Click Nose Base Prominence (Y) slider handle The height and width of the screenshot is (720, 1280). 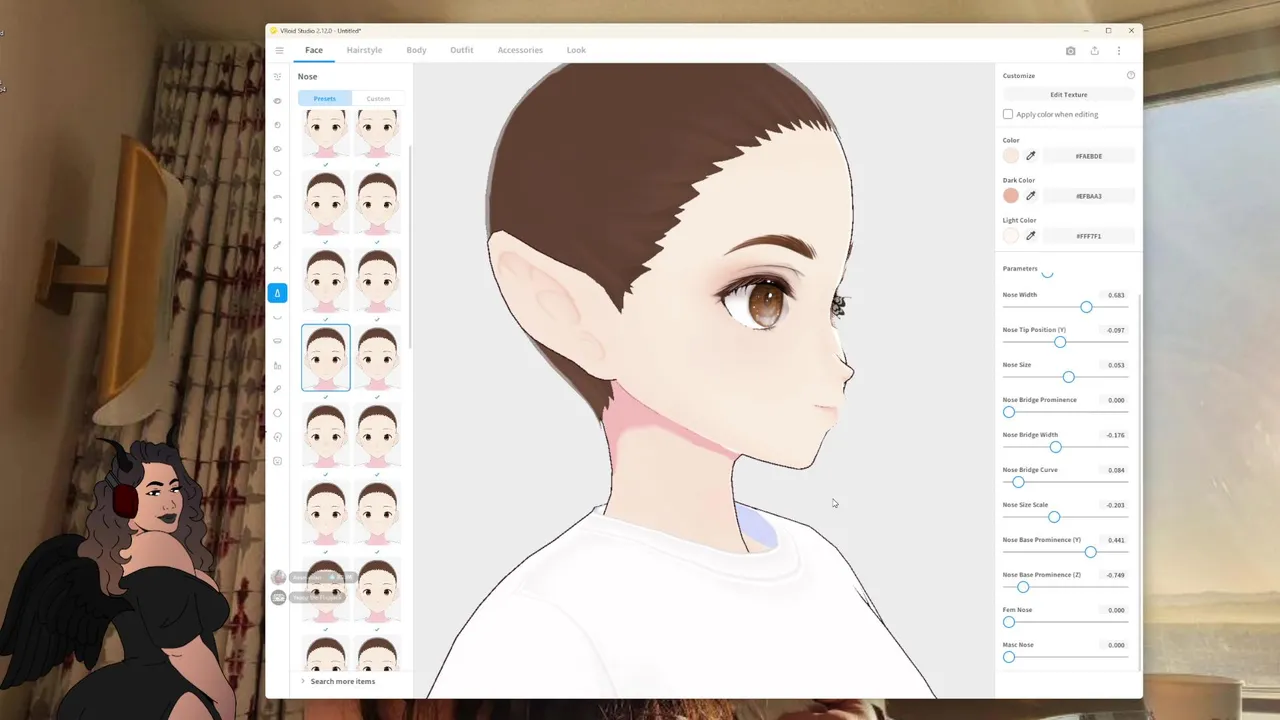click(1091, 552)
